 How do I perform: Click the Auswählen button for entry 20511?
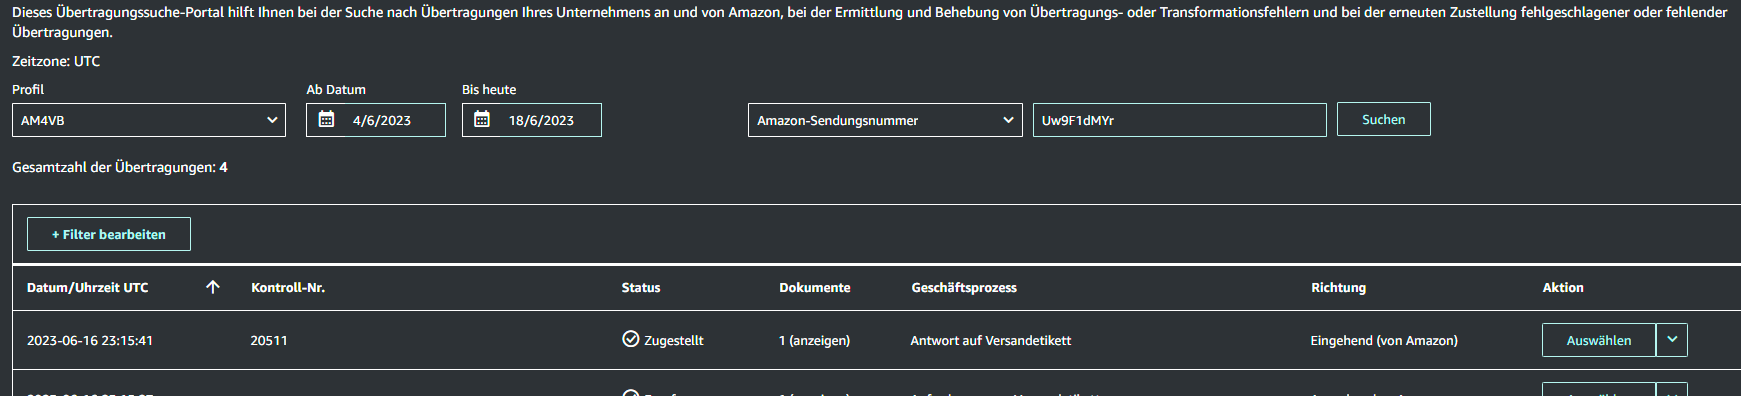point(1598,340)
